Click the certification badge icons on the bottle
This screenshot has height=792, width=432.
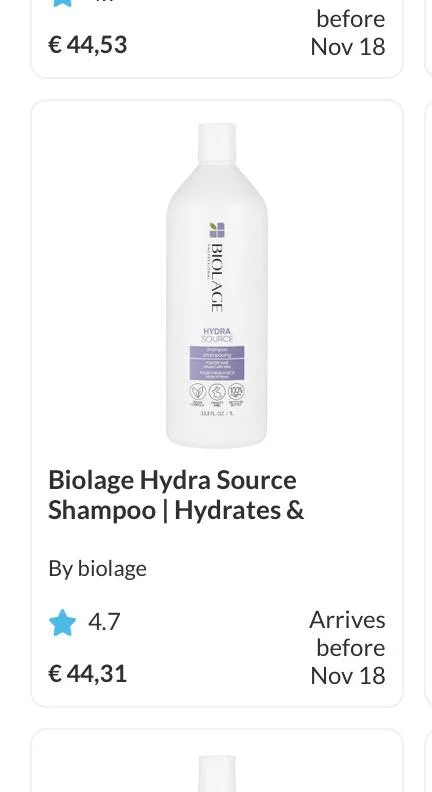coord(217,391)
